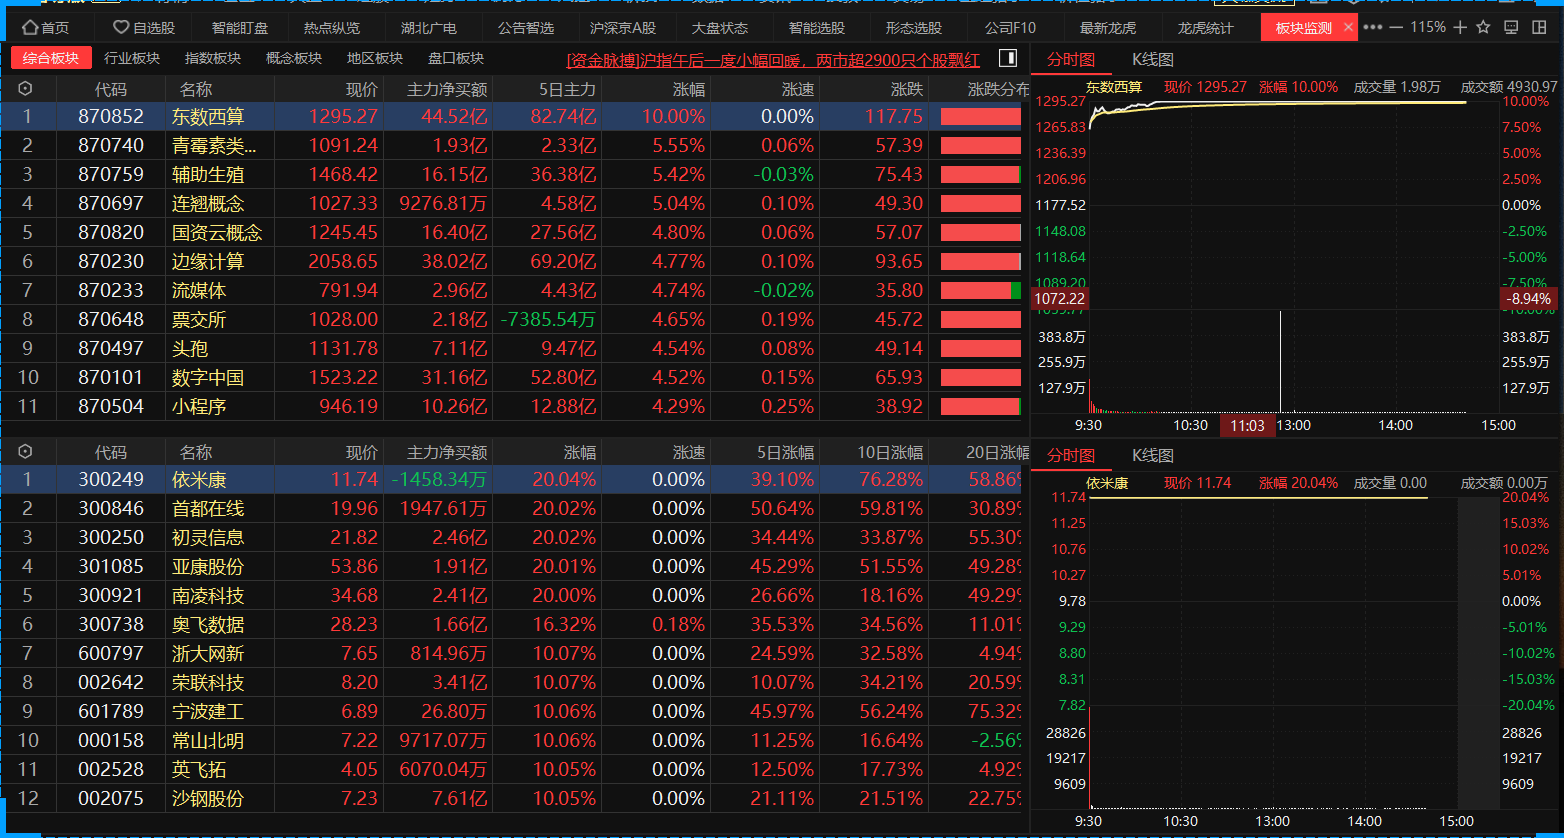
Task: Click the star favorite icon
Action: pyautogui.click(x=1483, y=27)
